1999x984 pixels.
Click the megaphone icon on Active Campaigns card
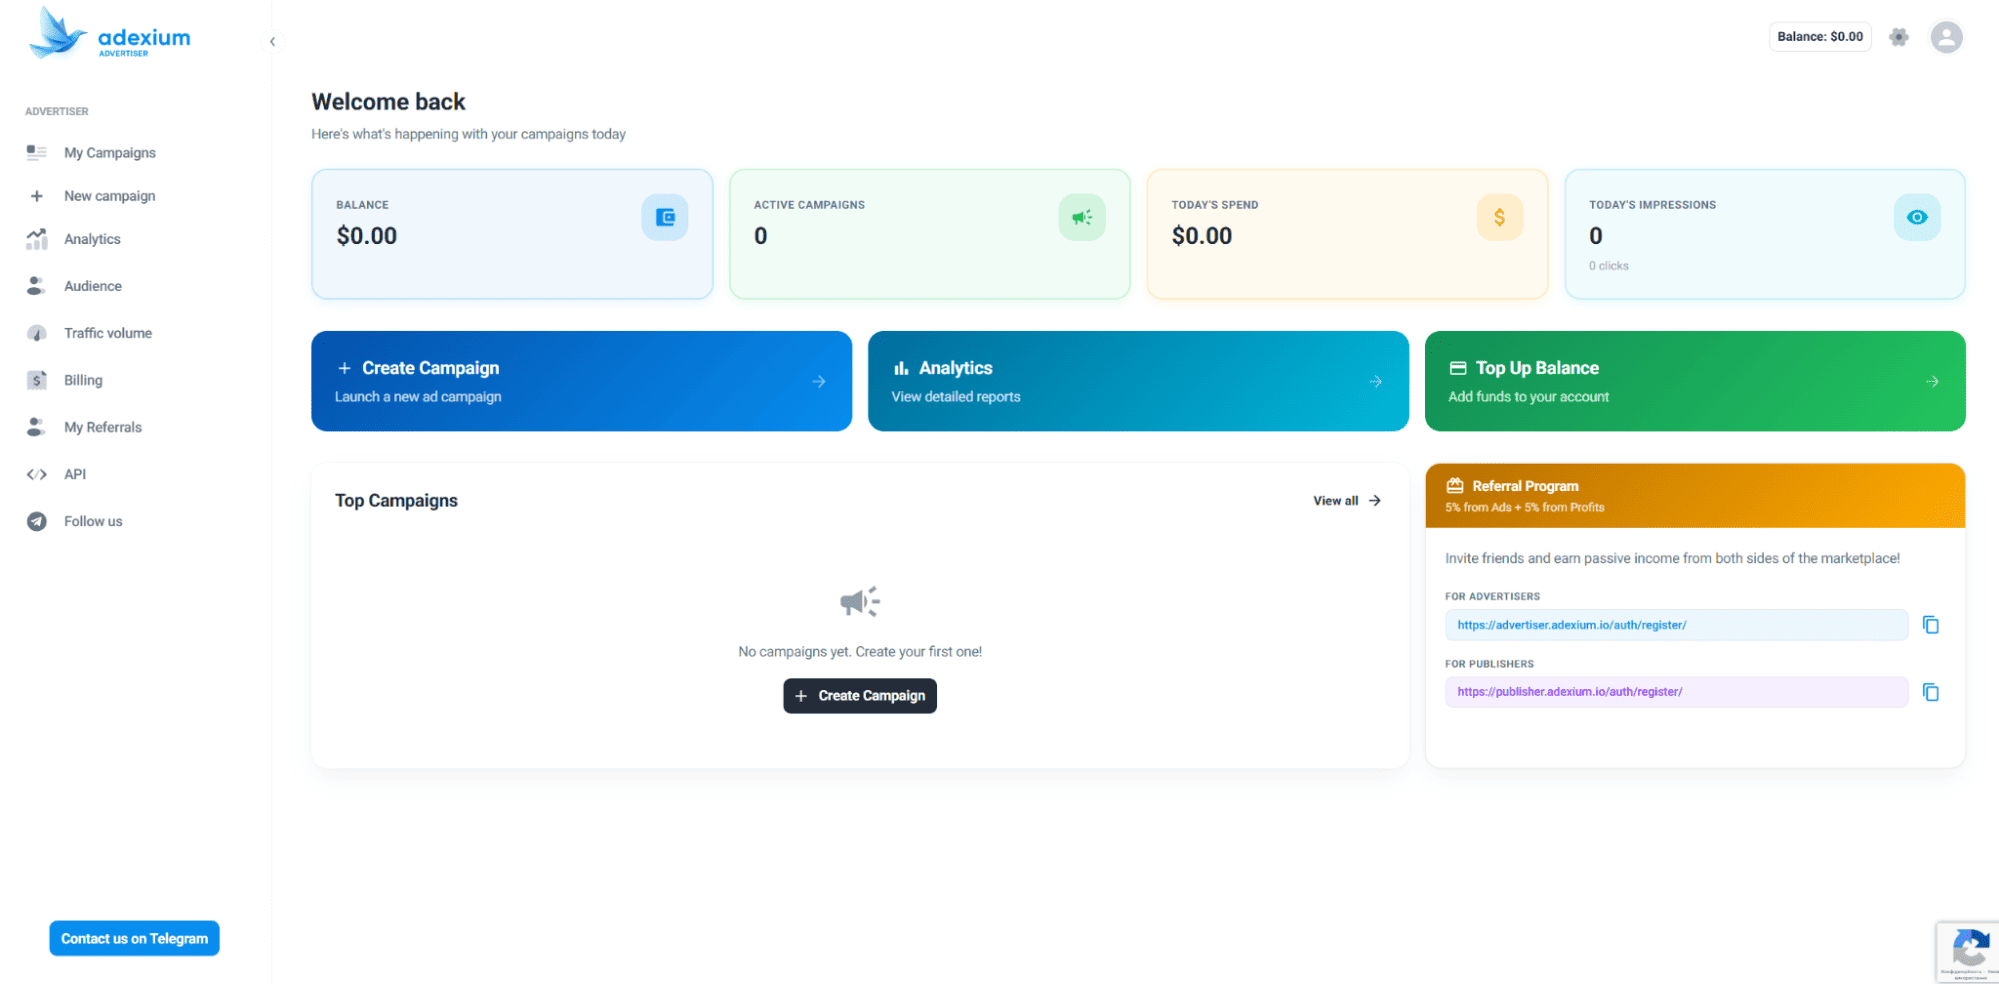click(x=1081, y=217)
